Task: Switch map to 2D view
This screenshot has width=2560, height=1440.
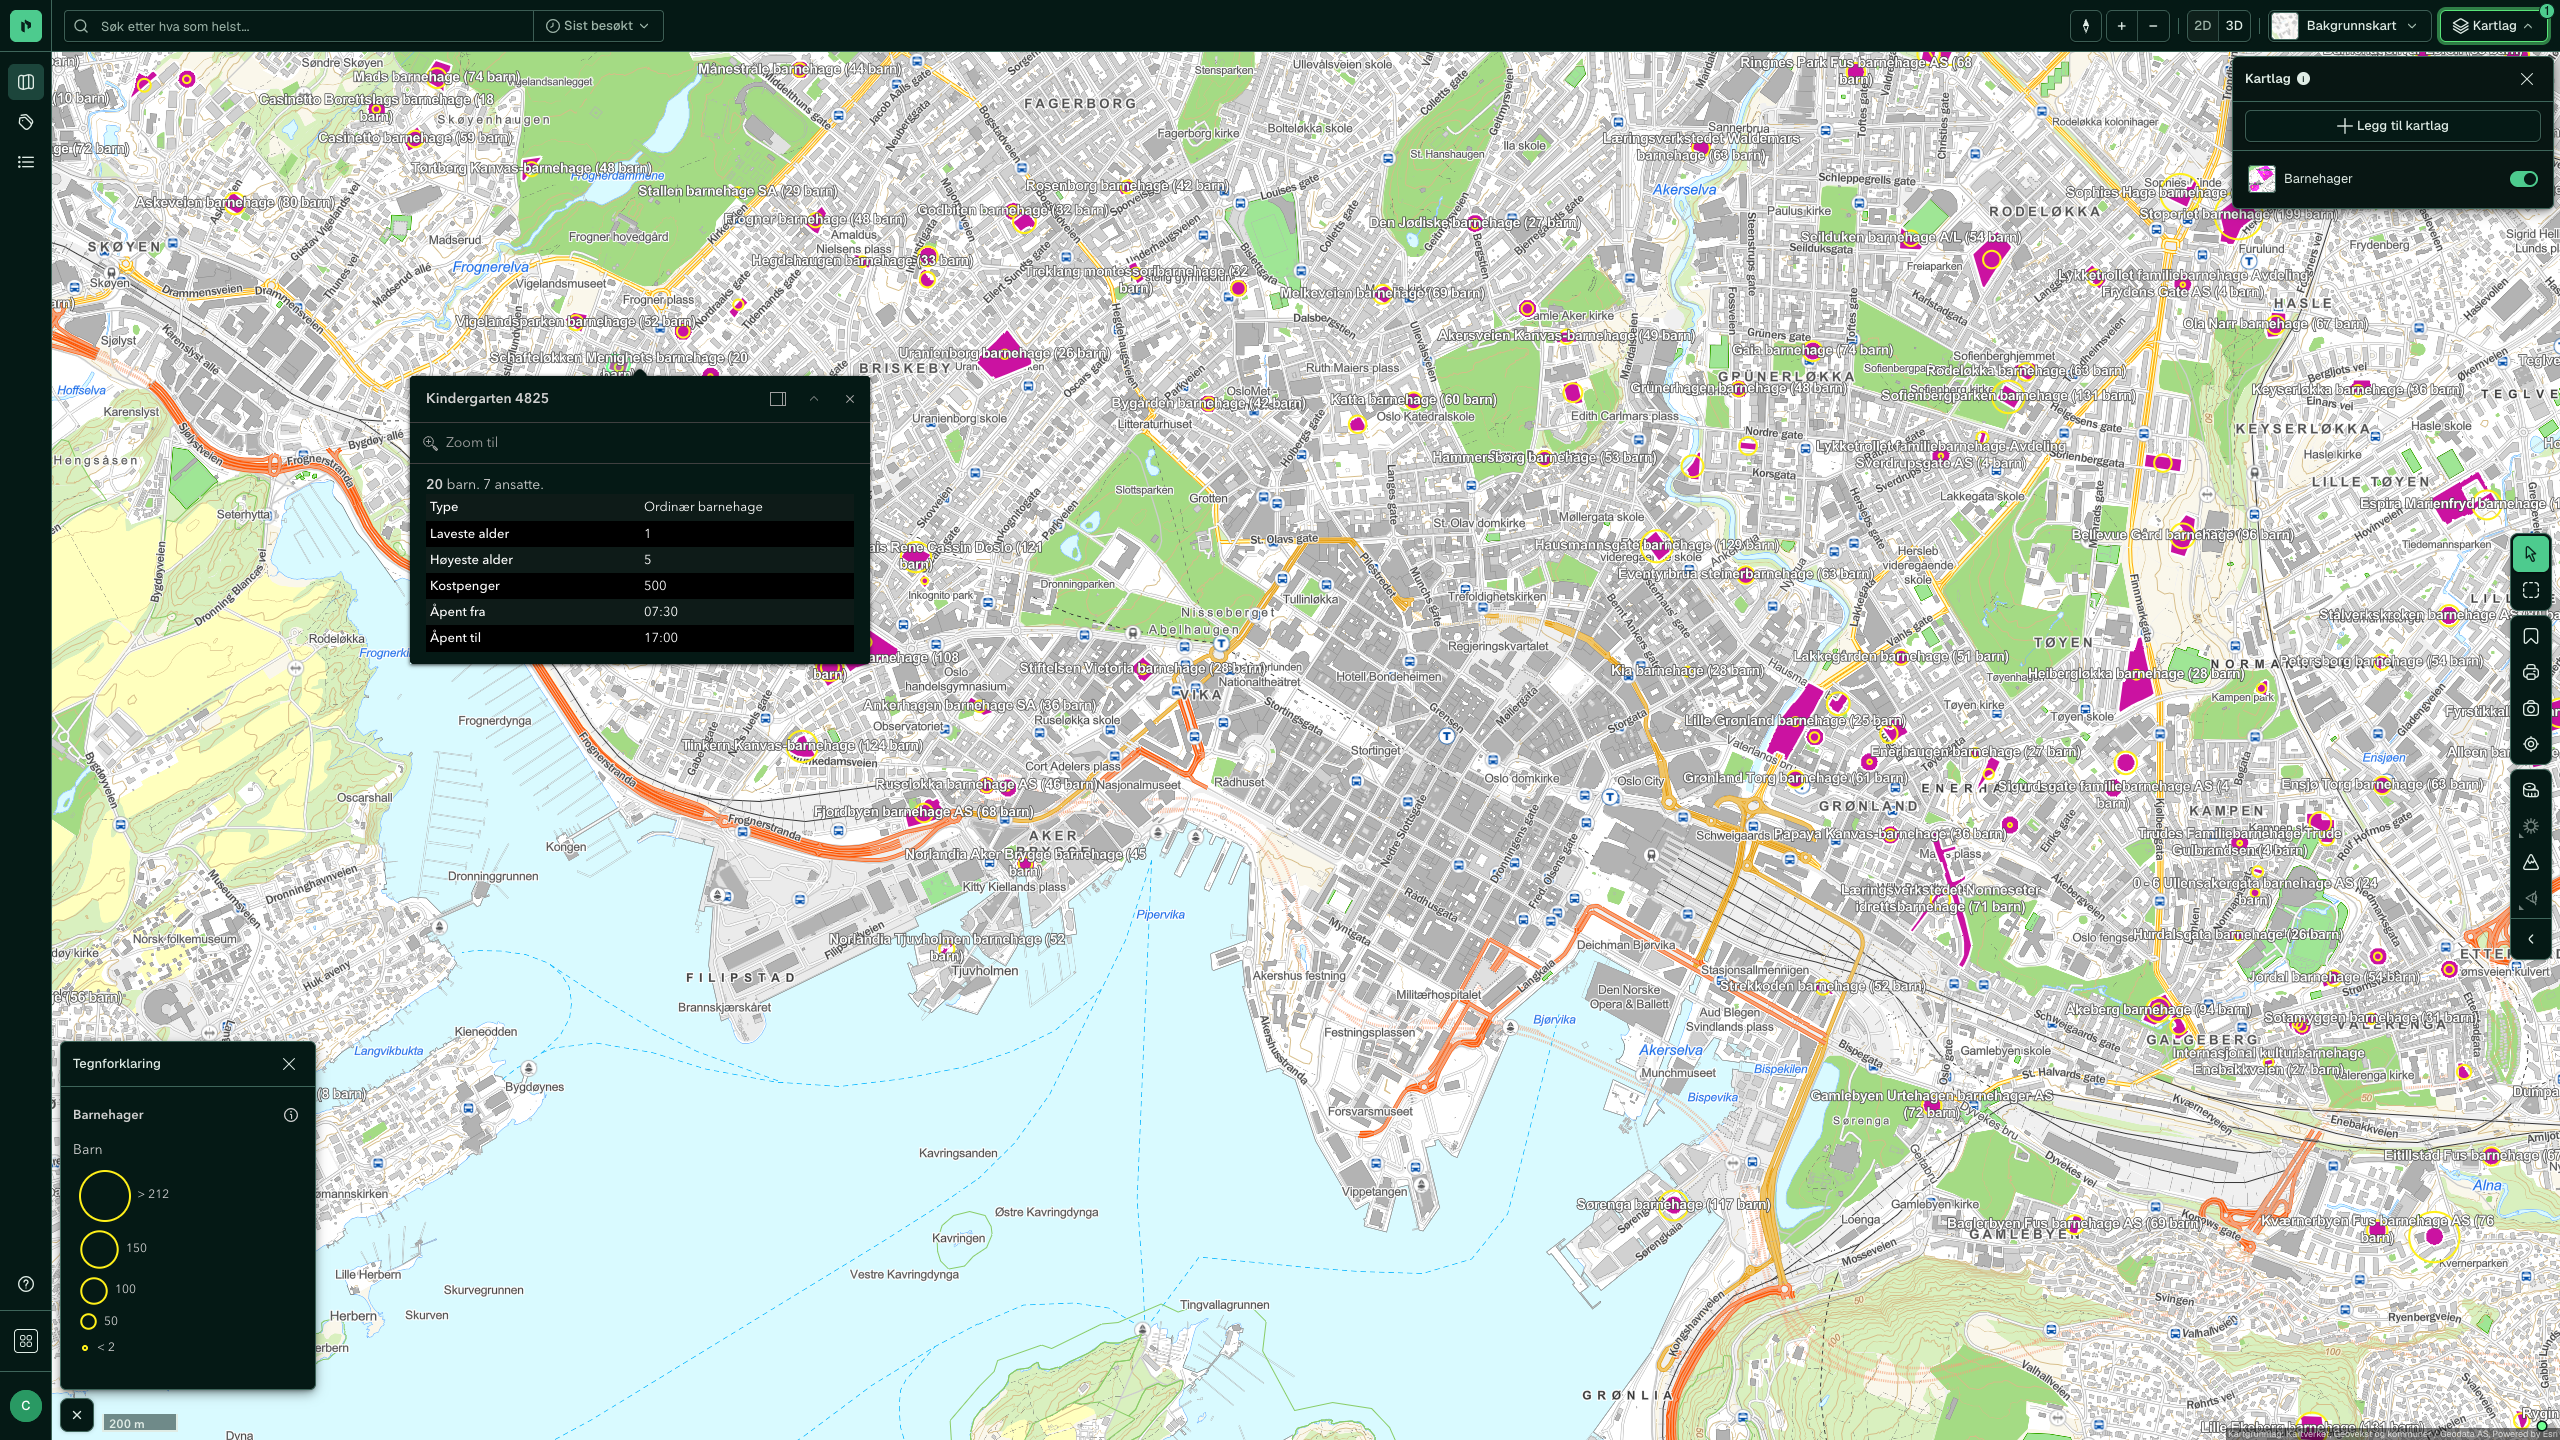Action: [2202, 26]
